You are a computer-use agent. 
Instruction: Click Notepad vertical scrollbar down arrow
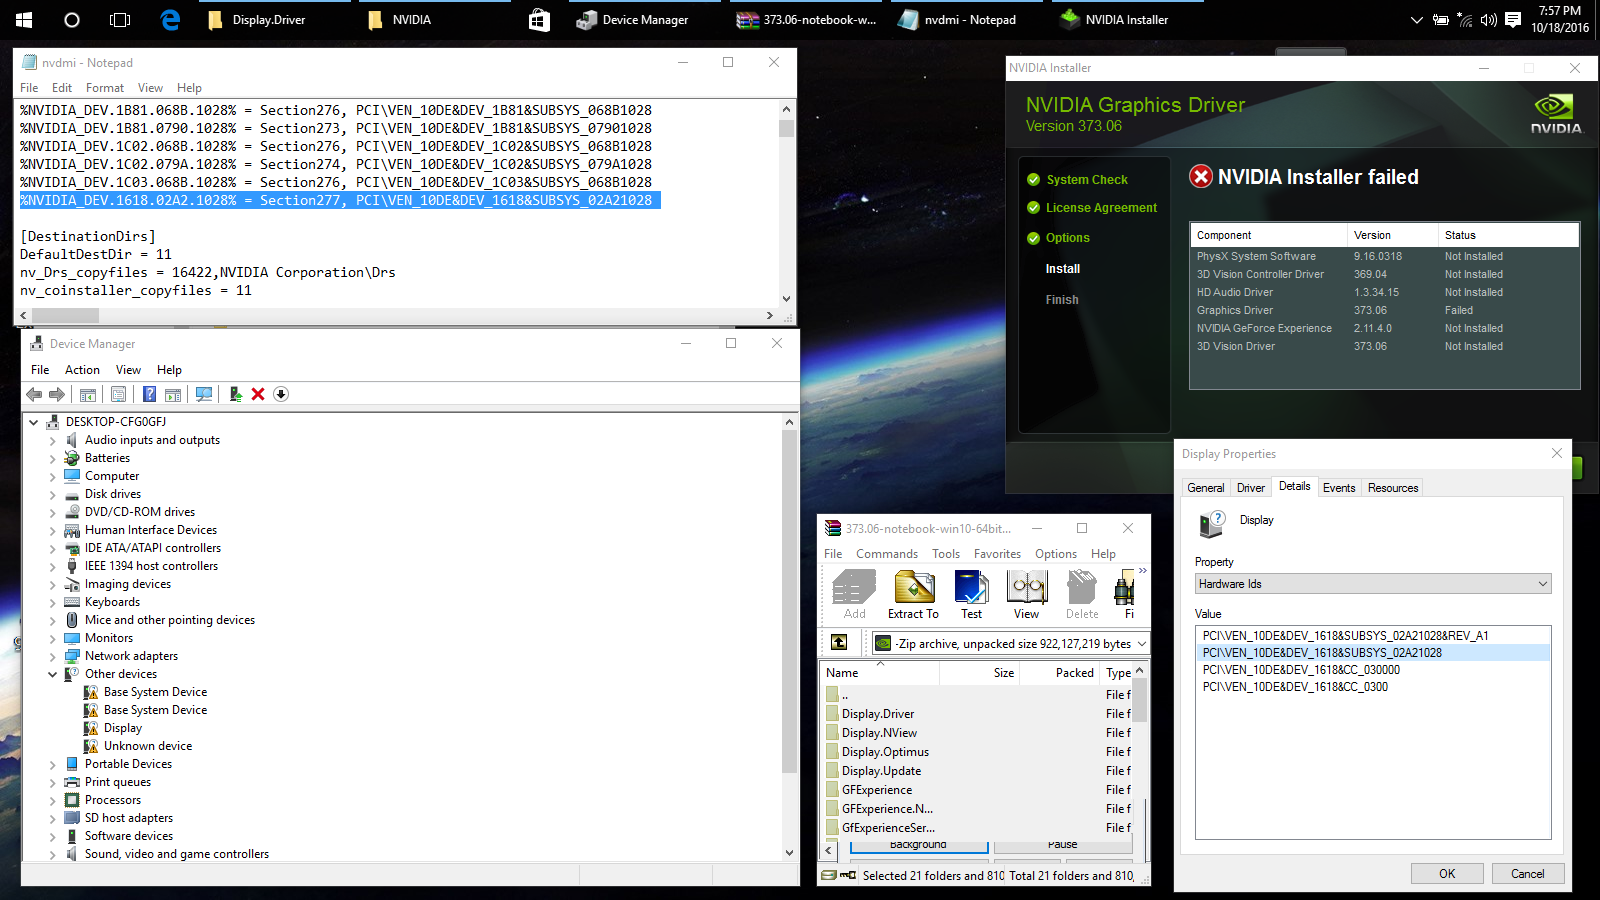click(786, 298)
